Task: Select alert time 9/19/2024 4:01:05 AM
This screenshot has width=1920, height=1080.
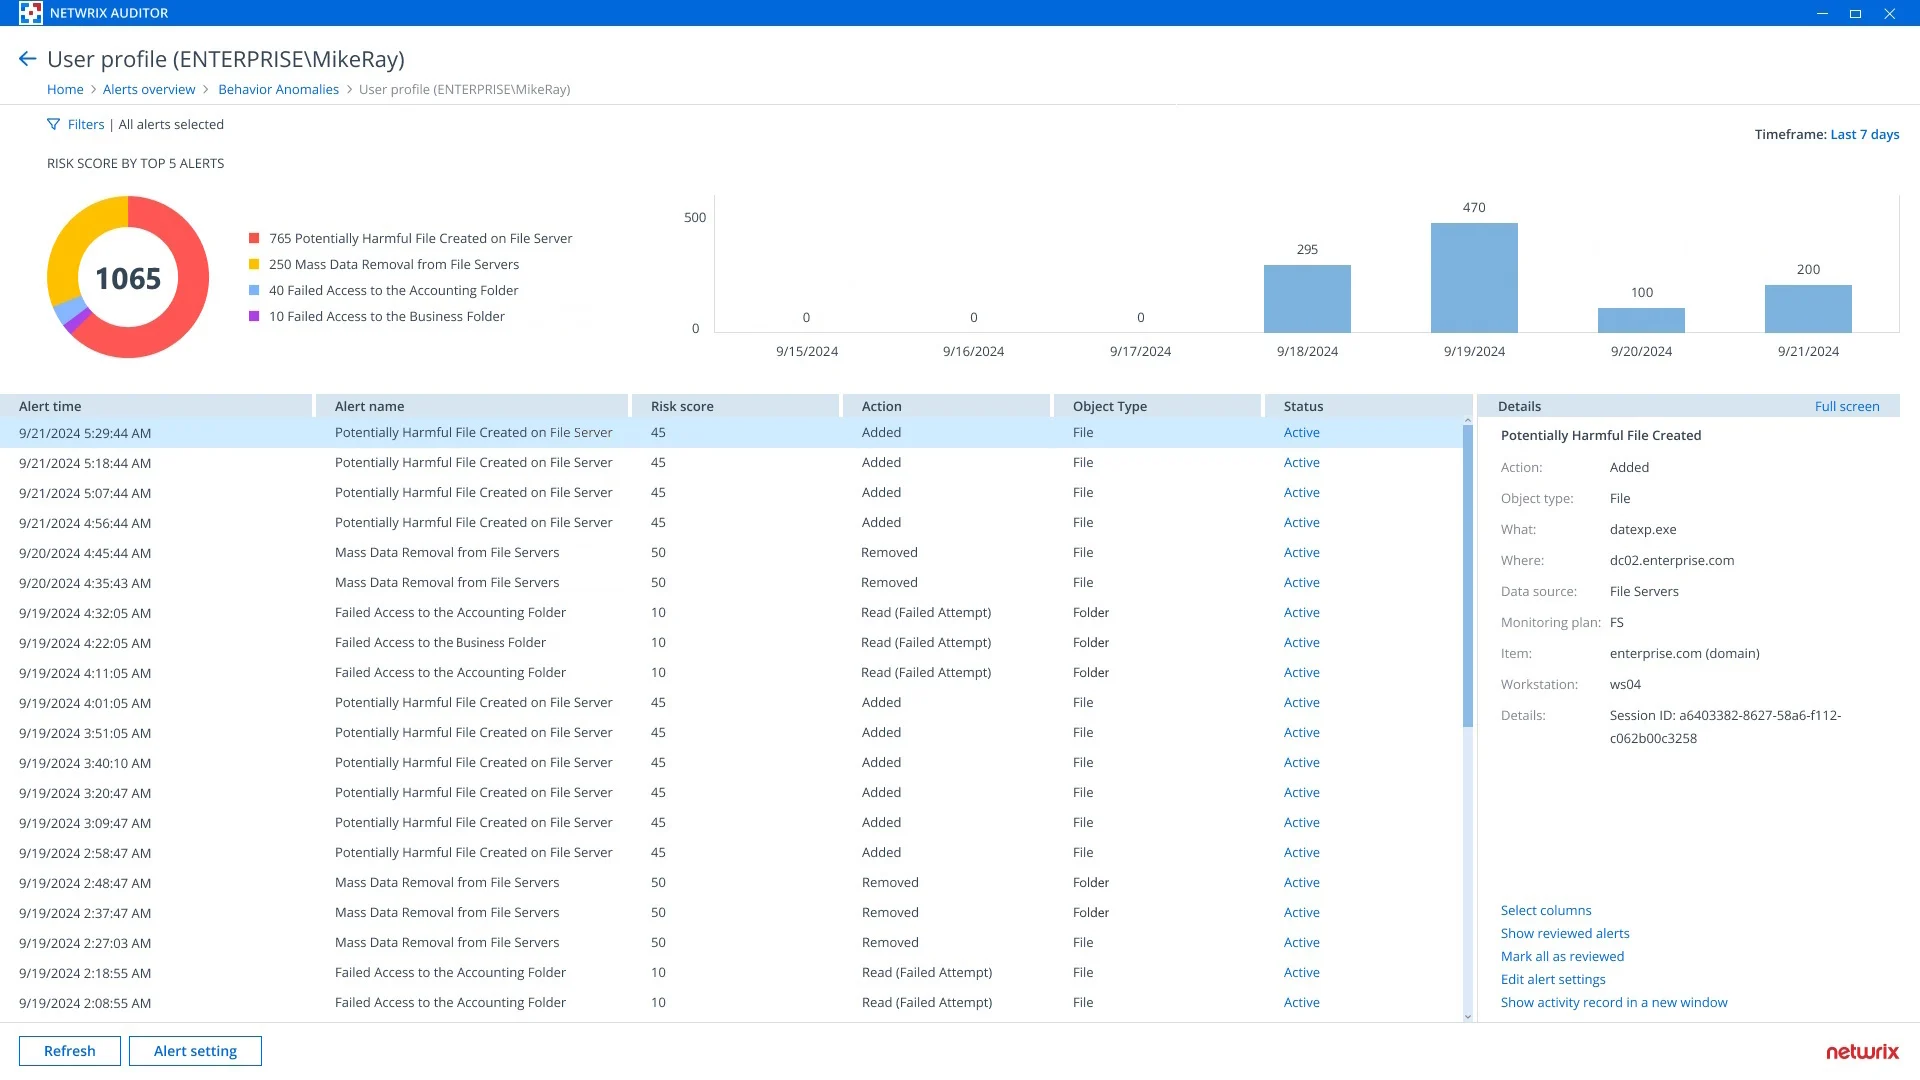Action: coord(85,704)
